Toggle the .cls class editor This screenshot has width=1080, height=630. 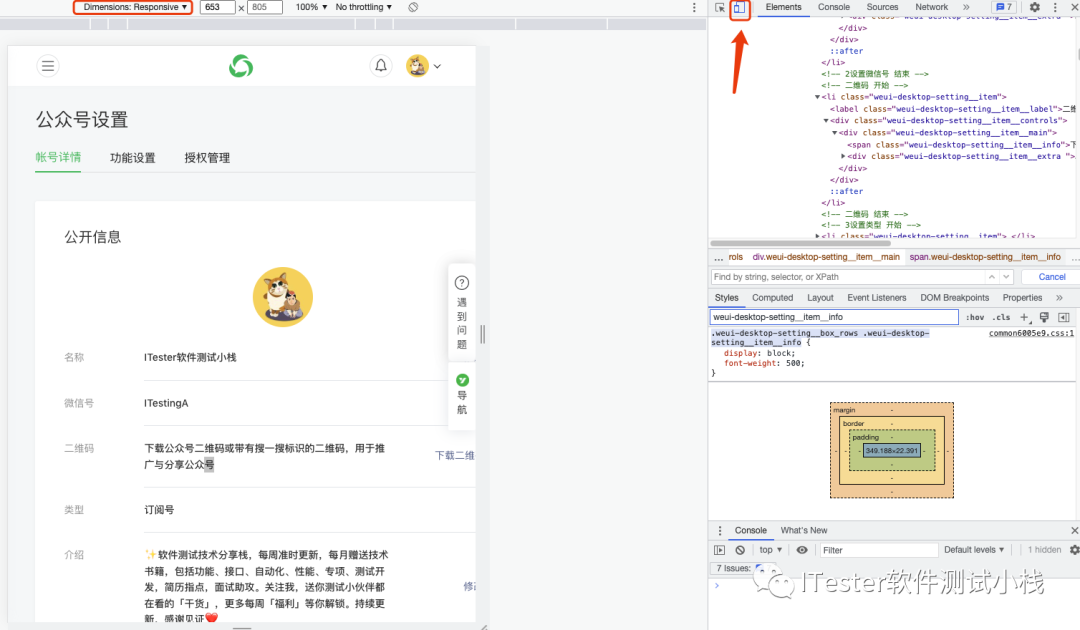1001,317
